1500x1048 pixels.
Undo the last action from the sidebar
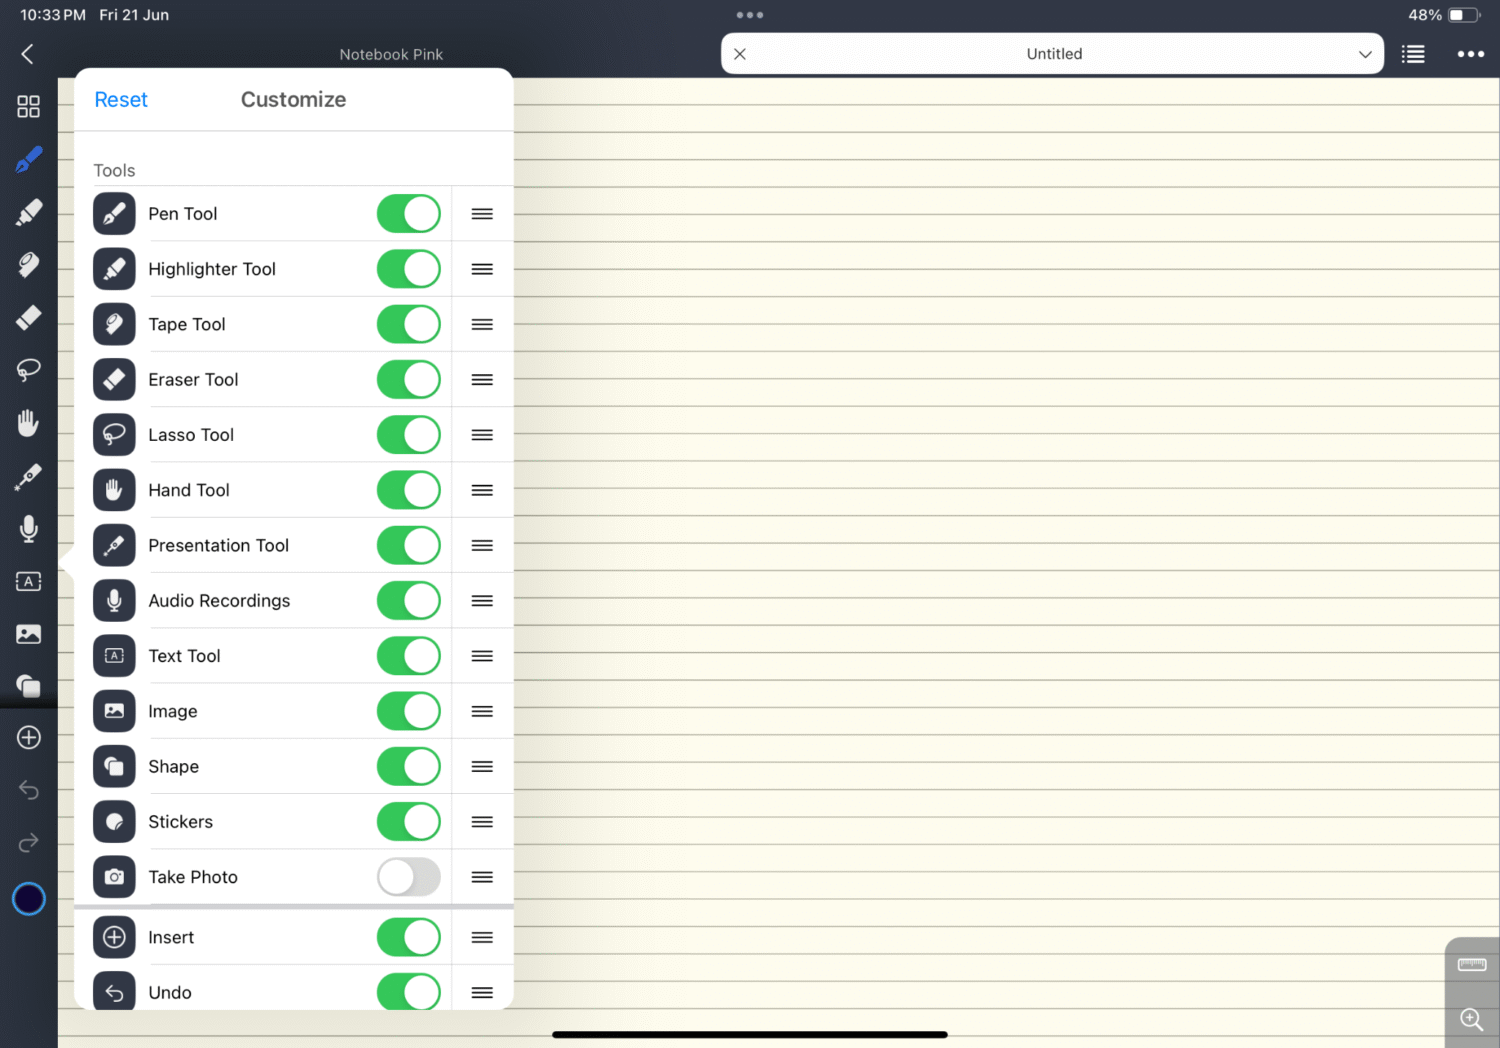point(28,790)
